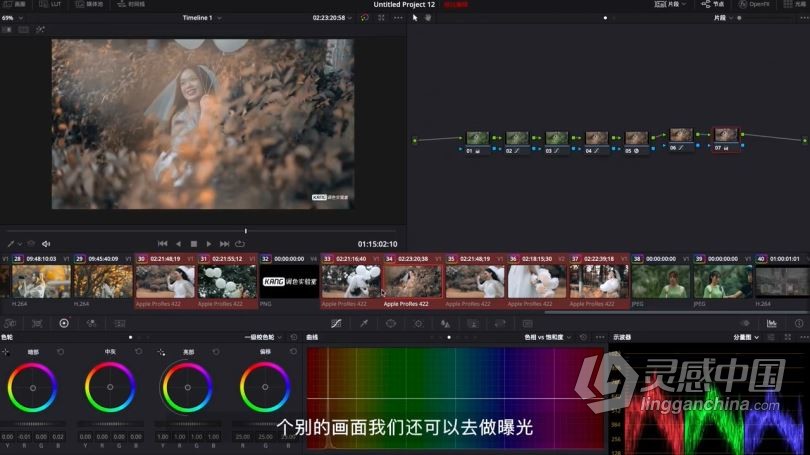The image size is (810, 455).
Task: Reset the Lift wheel
Action: point(60,352)
